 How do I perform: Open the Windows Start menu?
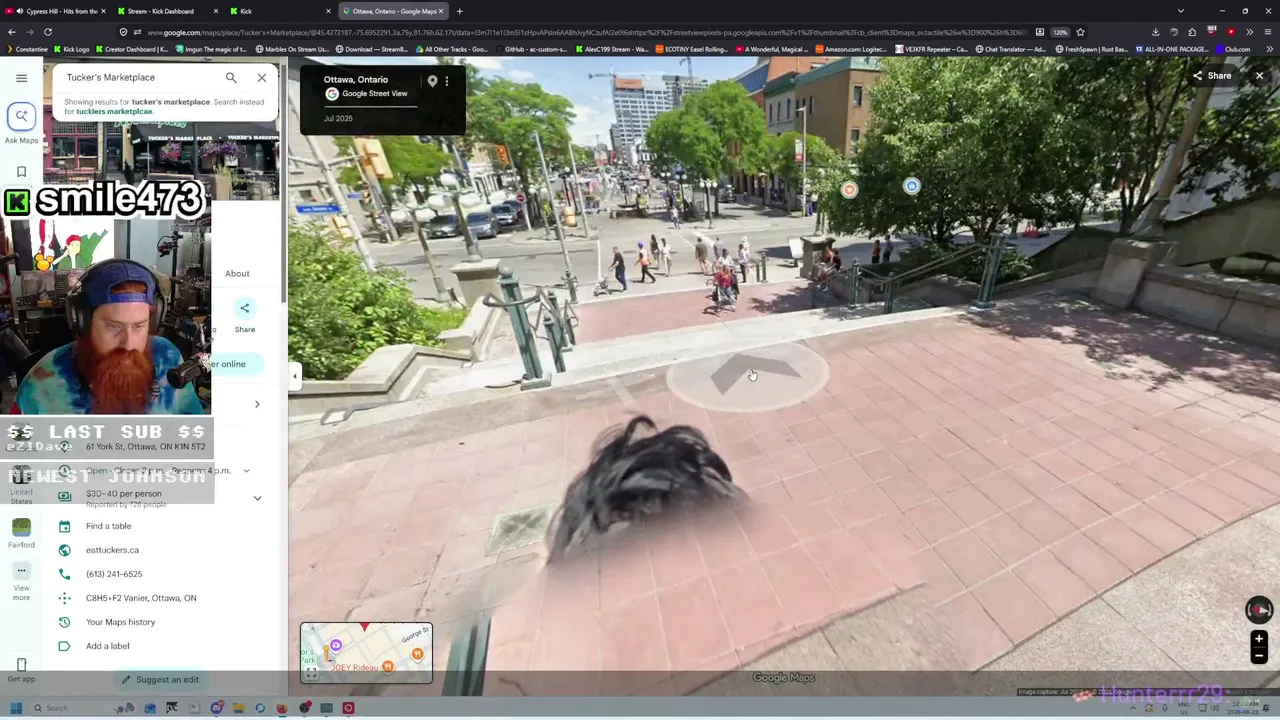[x=16, y=708]
